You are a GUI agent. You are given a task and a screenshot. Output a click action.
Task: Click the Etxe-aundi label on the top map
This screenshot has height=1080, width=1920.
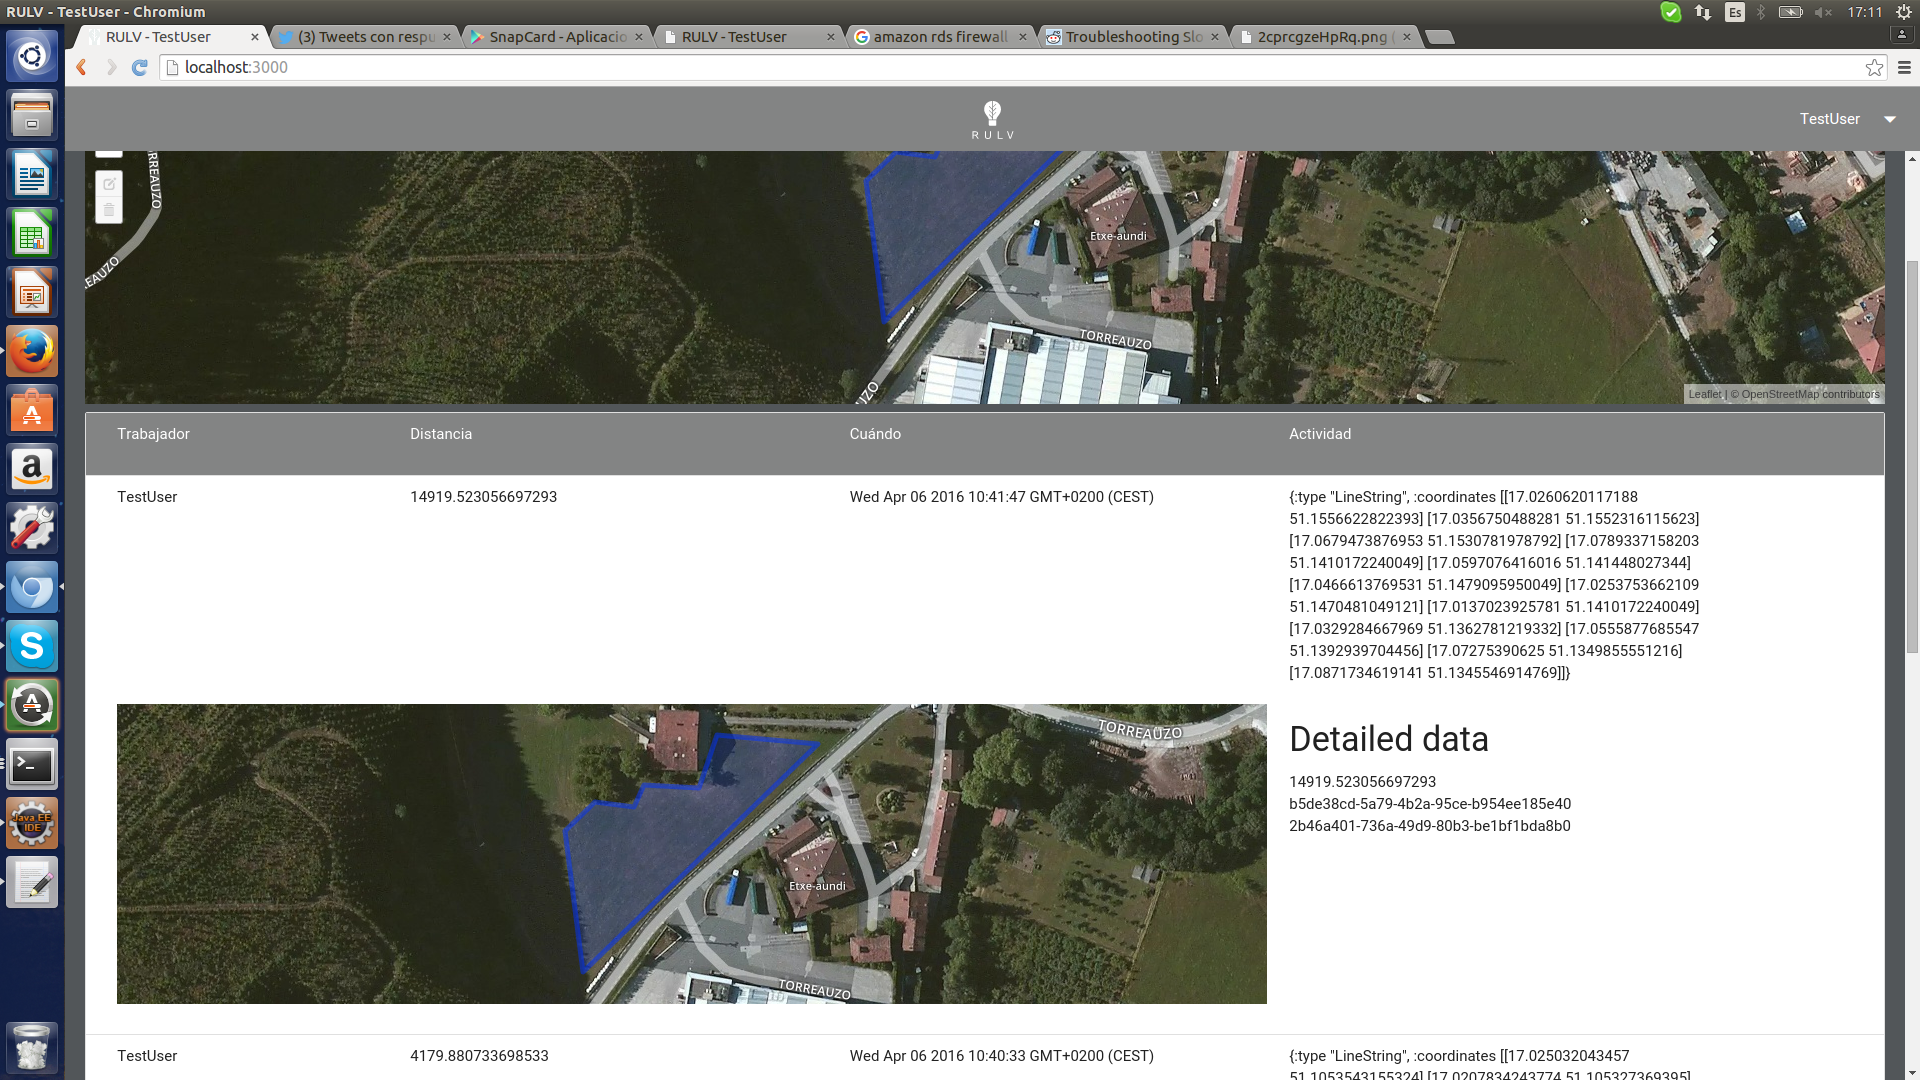tap(1118, 236)
